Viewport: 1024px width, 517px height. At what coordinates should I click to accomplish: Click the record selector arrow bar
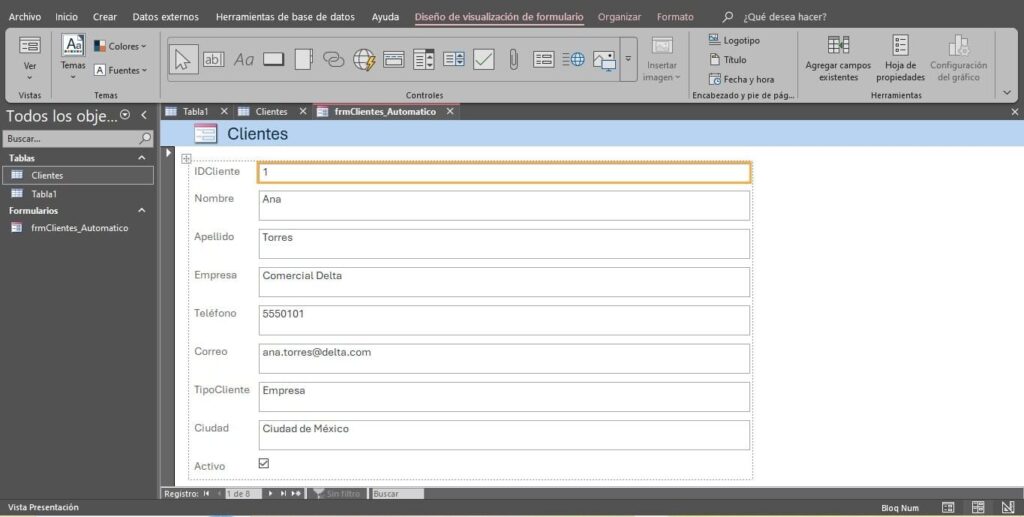168,317
